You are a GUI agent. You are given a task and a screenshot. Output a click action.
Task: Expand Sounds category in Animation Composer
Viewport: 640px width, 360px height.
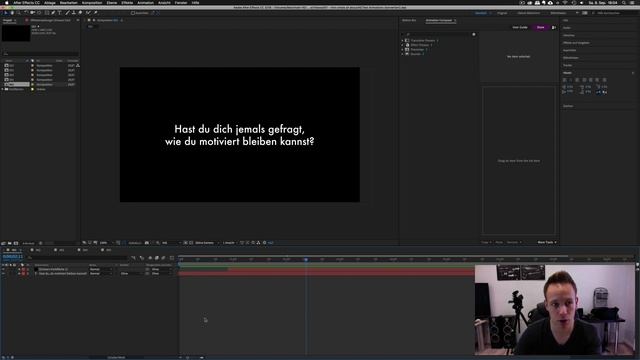click(402, 54)
